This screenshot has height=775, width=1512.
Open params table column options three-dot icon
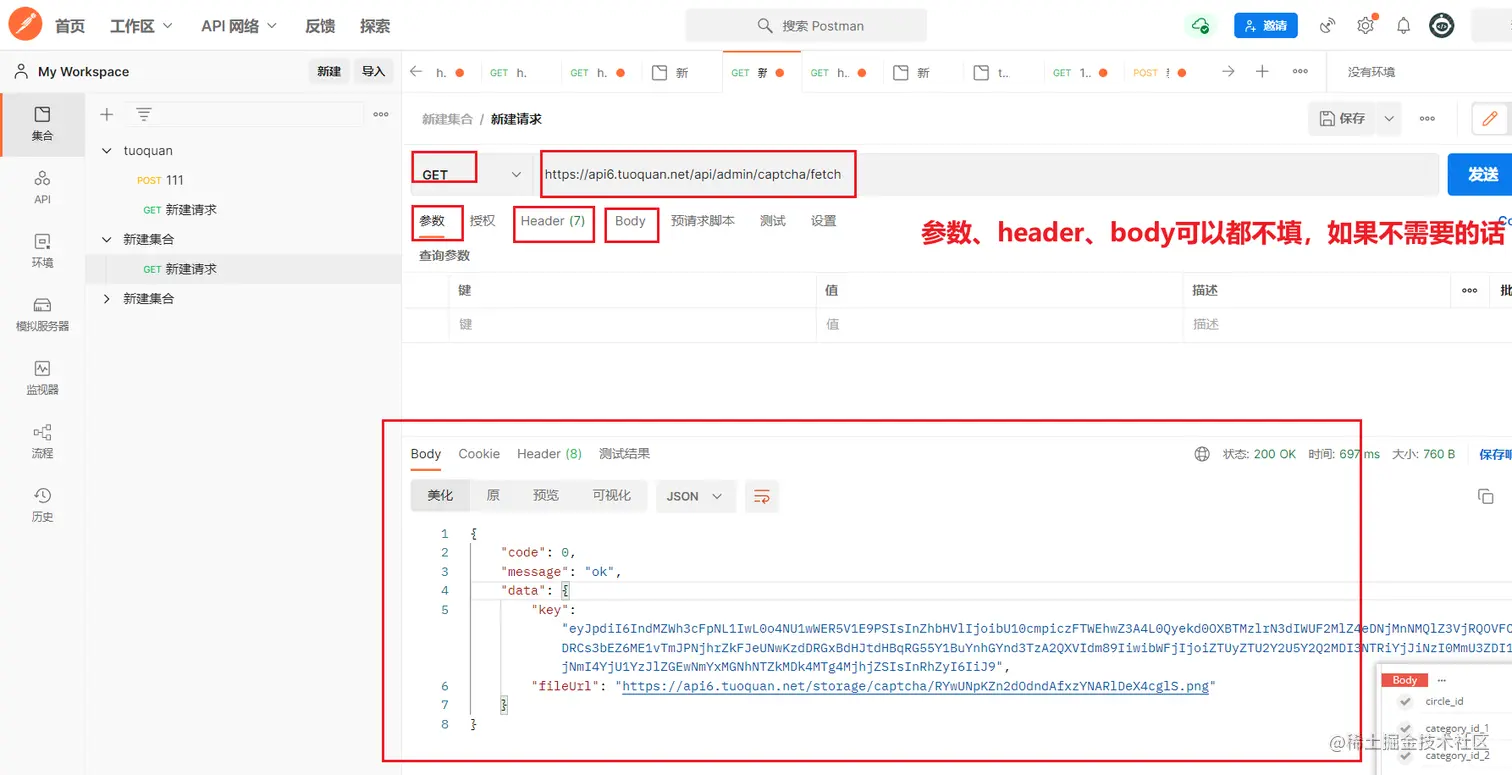pyautogui.click(x=1469, y=290)
